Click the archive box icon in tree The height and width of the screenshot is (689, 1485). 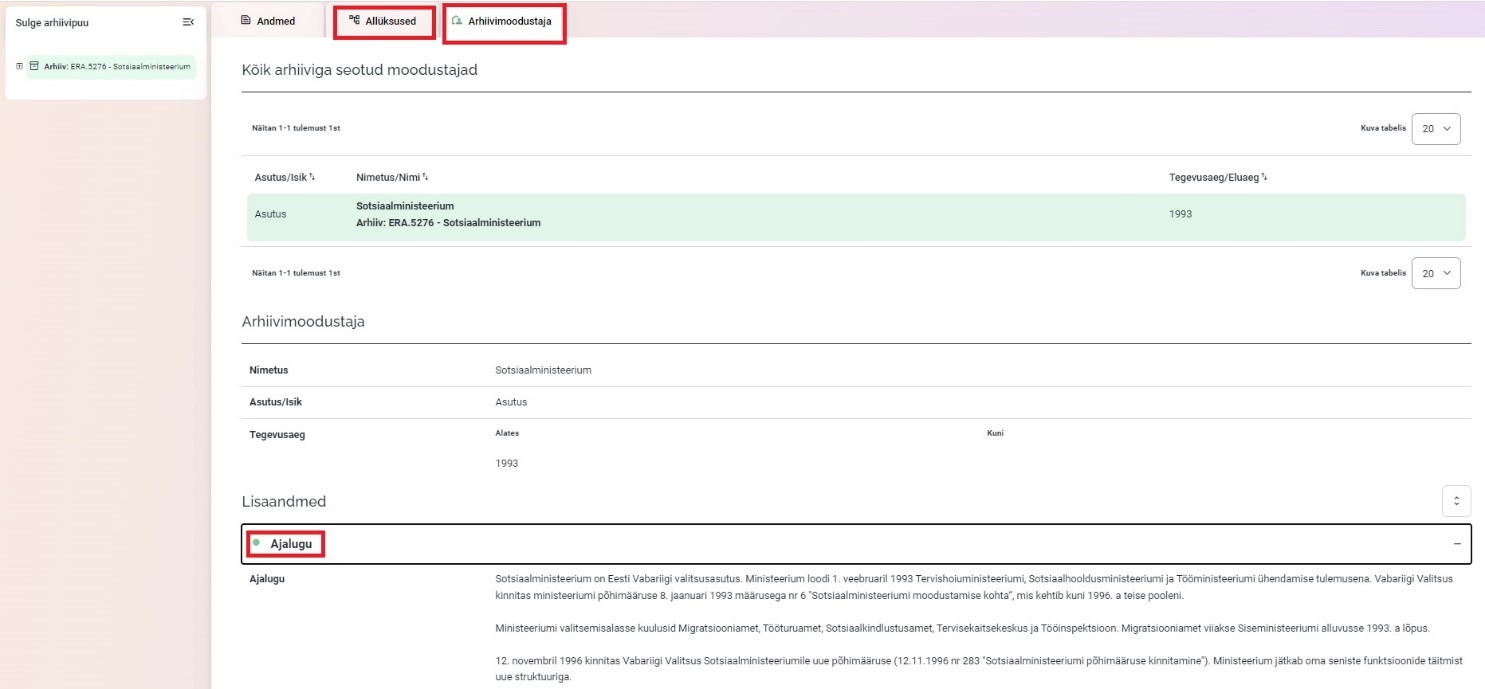pos(34,66)
